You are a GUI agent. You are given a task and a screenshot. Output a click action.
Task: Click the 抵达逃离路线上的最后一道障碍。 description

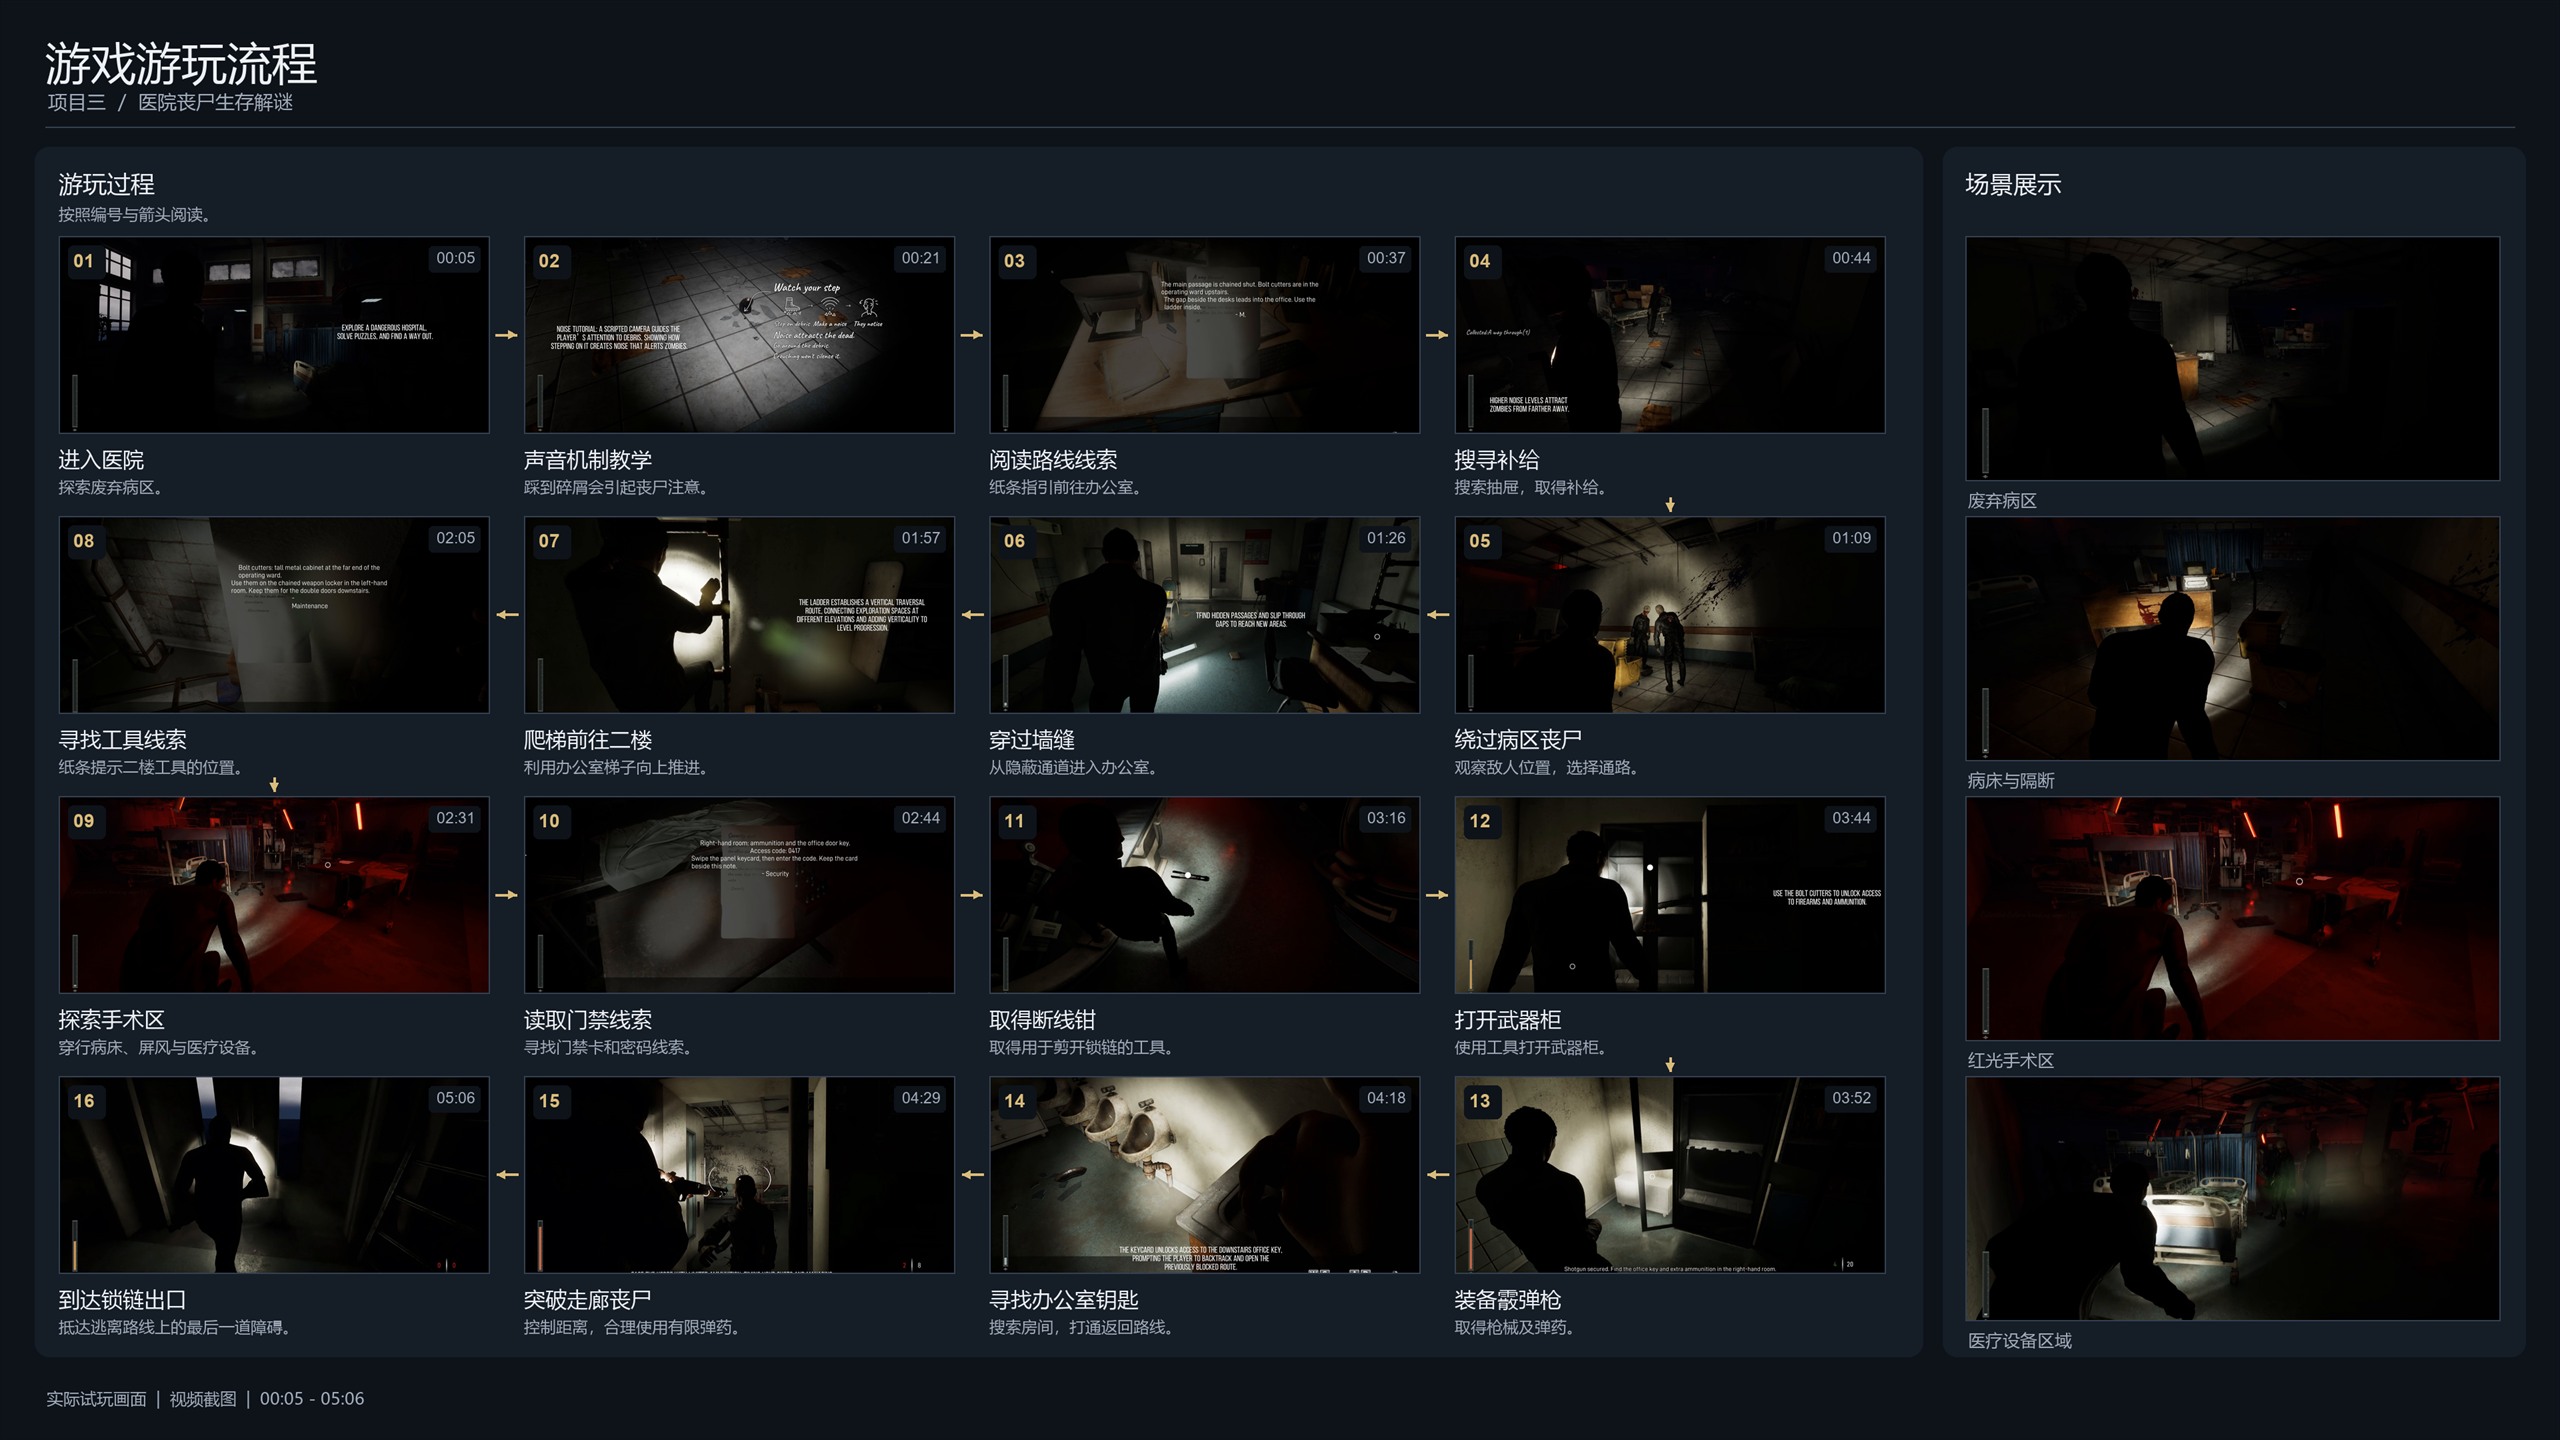(175, 1328)
